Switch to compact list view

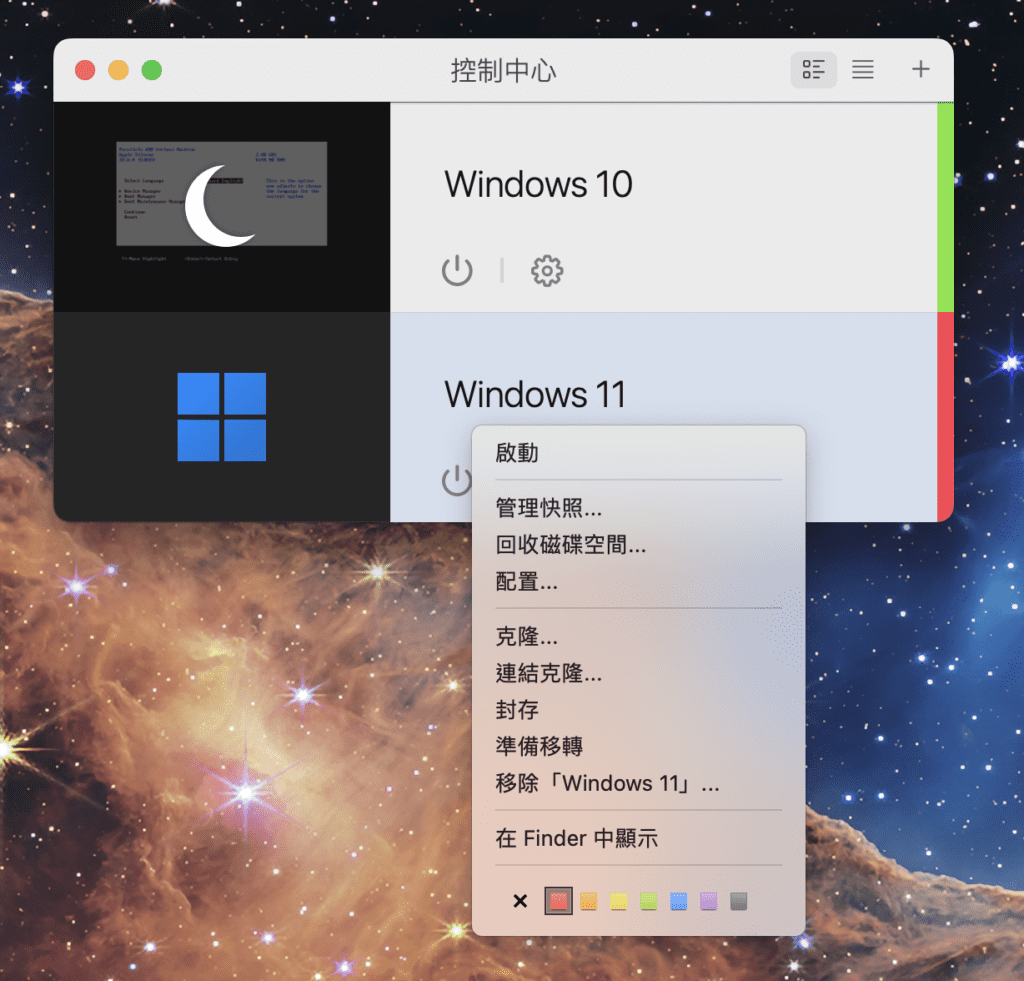(x=862, y=70)
